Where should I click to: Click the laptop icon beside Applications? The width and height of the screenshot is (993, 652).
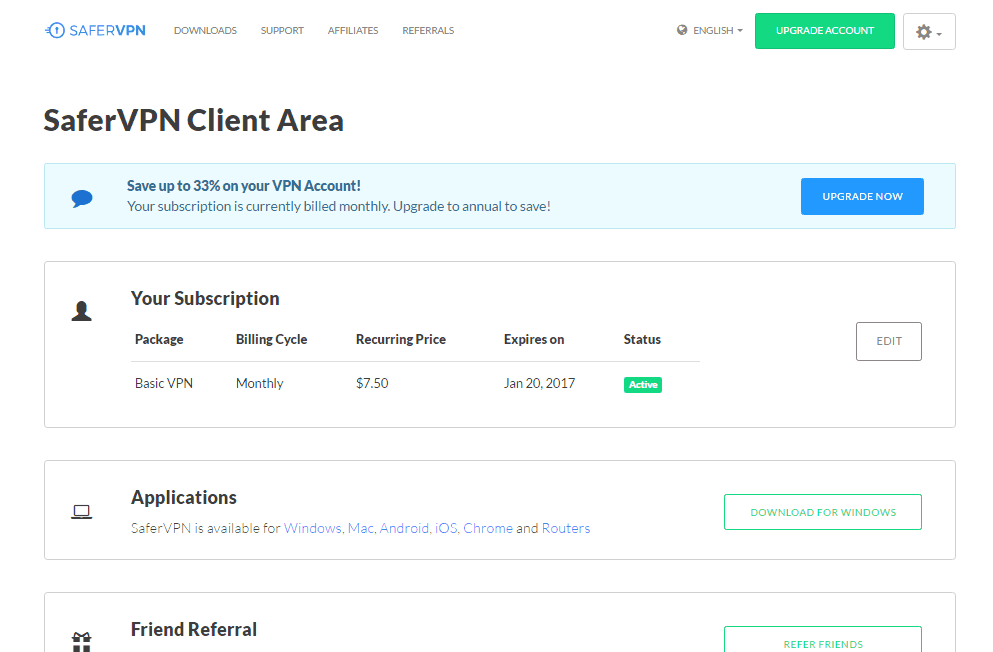point(82,511)
